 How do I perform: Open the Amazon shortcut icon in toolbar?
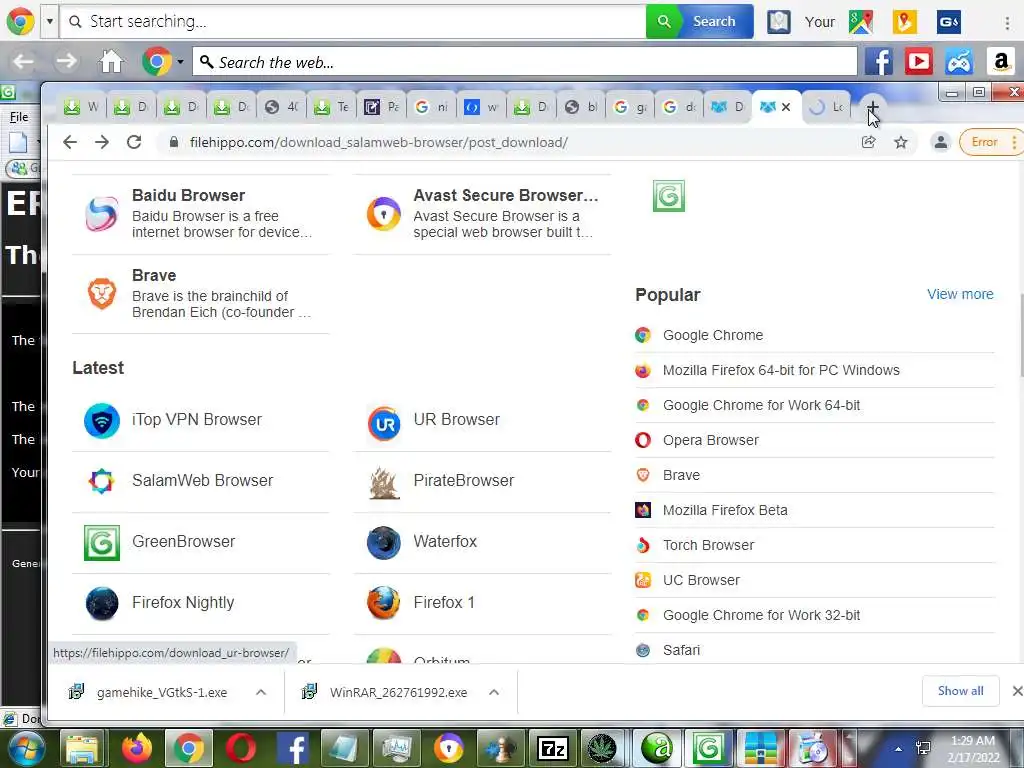(x=1000, y=62)
